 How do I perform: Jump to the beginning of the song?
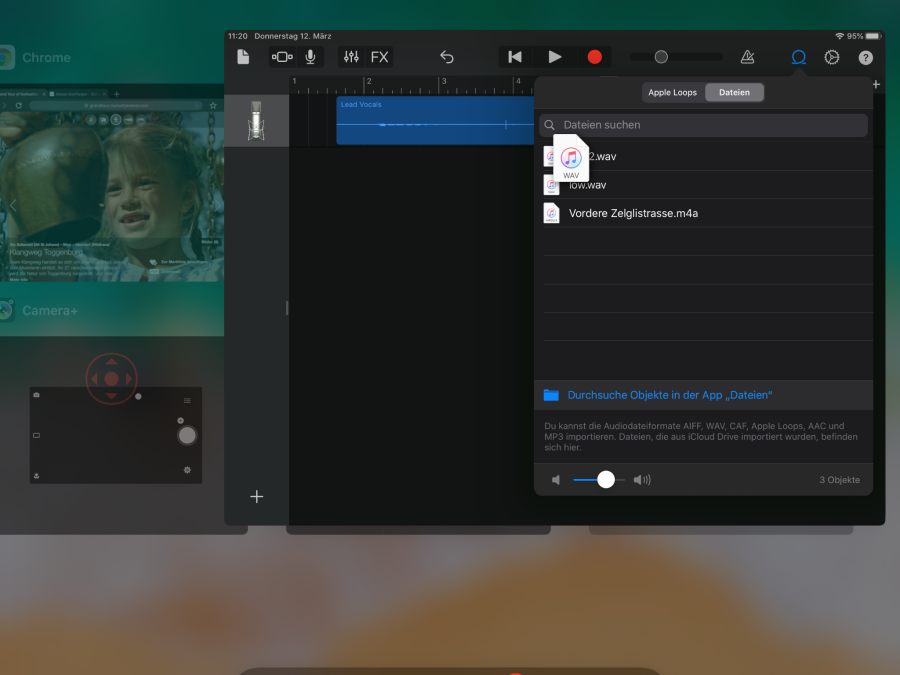515,57
